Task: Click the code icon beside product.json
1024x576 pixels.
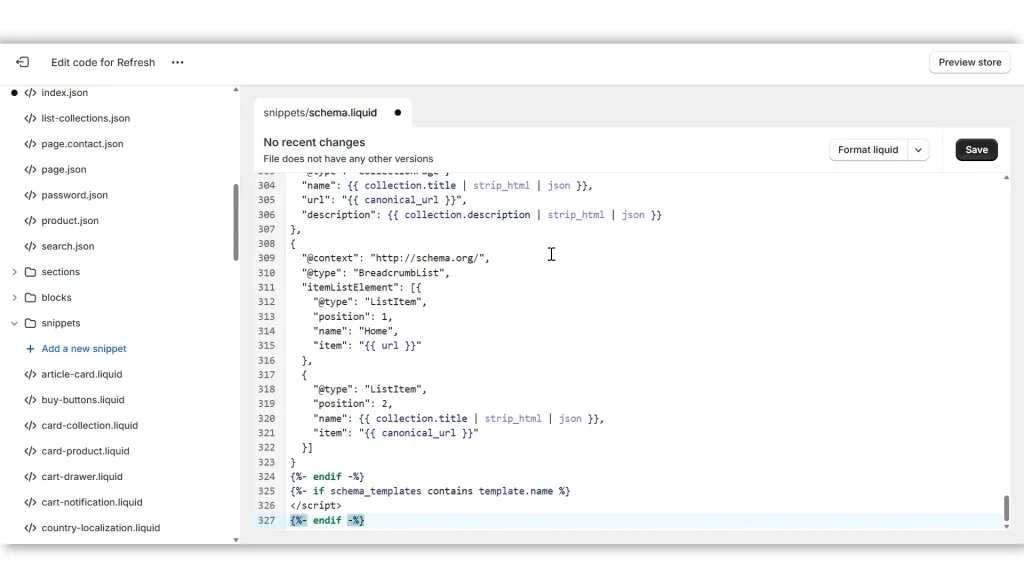Action: click(x=30, y=221)
